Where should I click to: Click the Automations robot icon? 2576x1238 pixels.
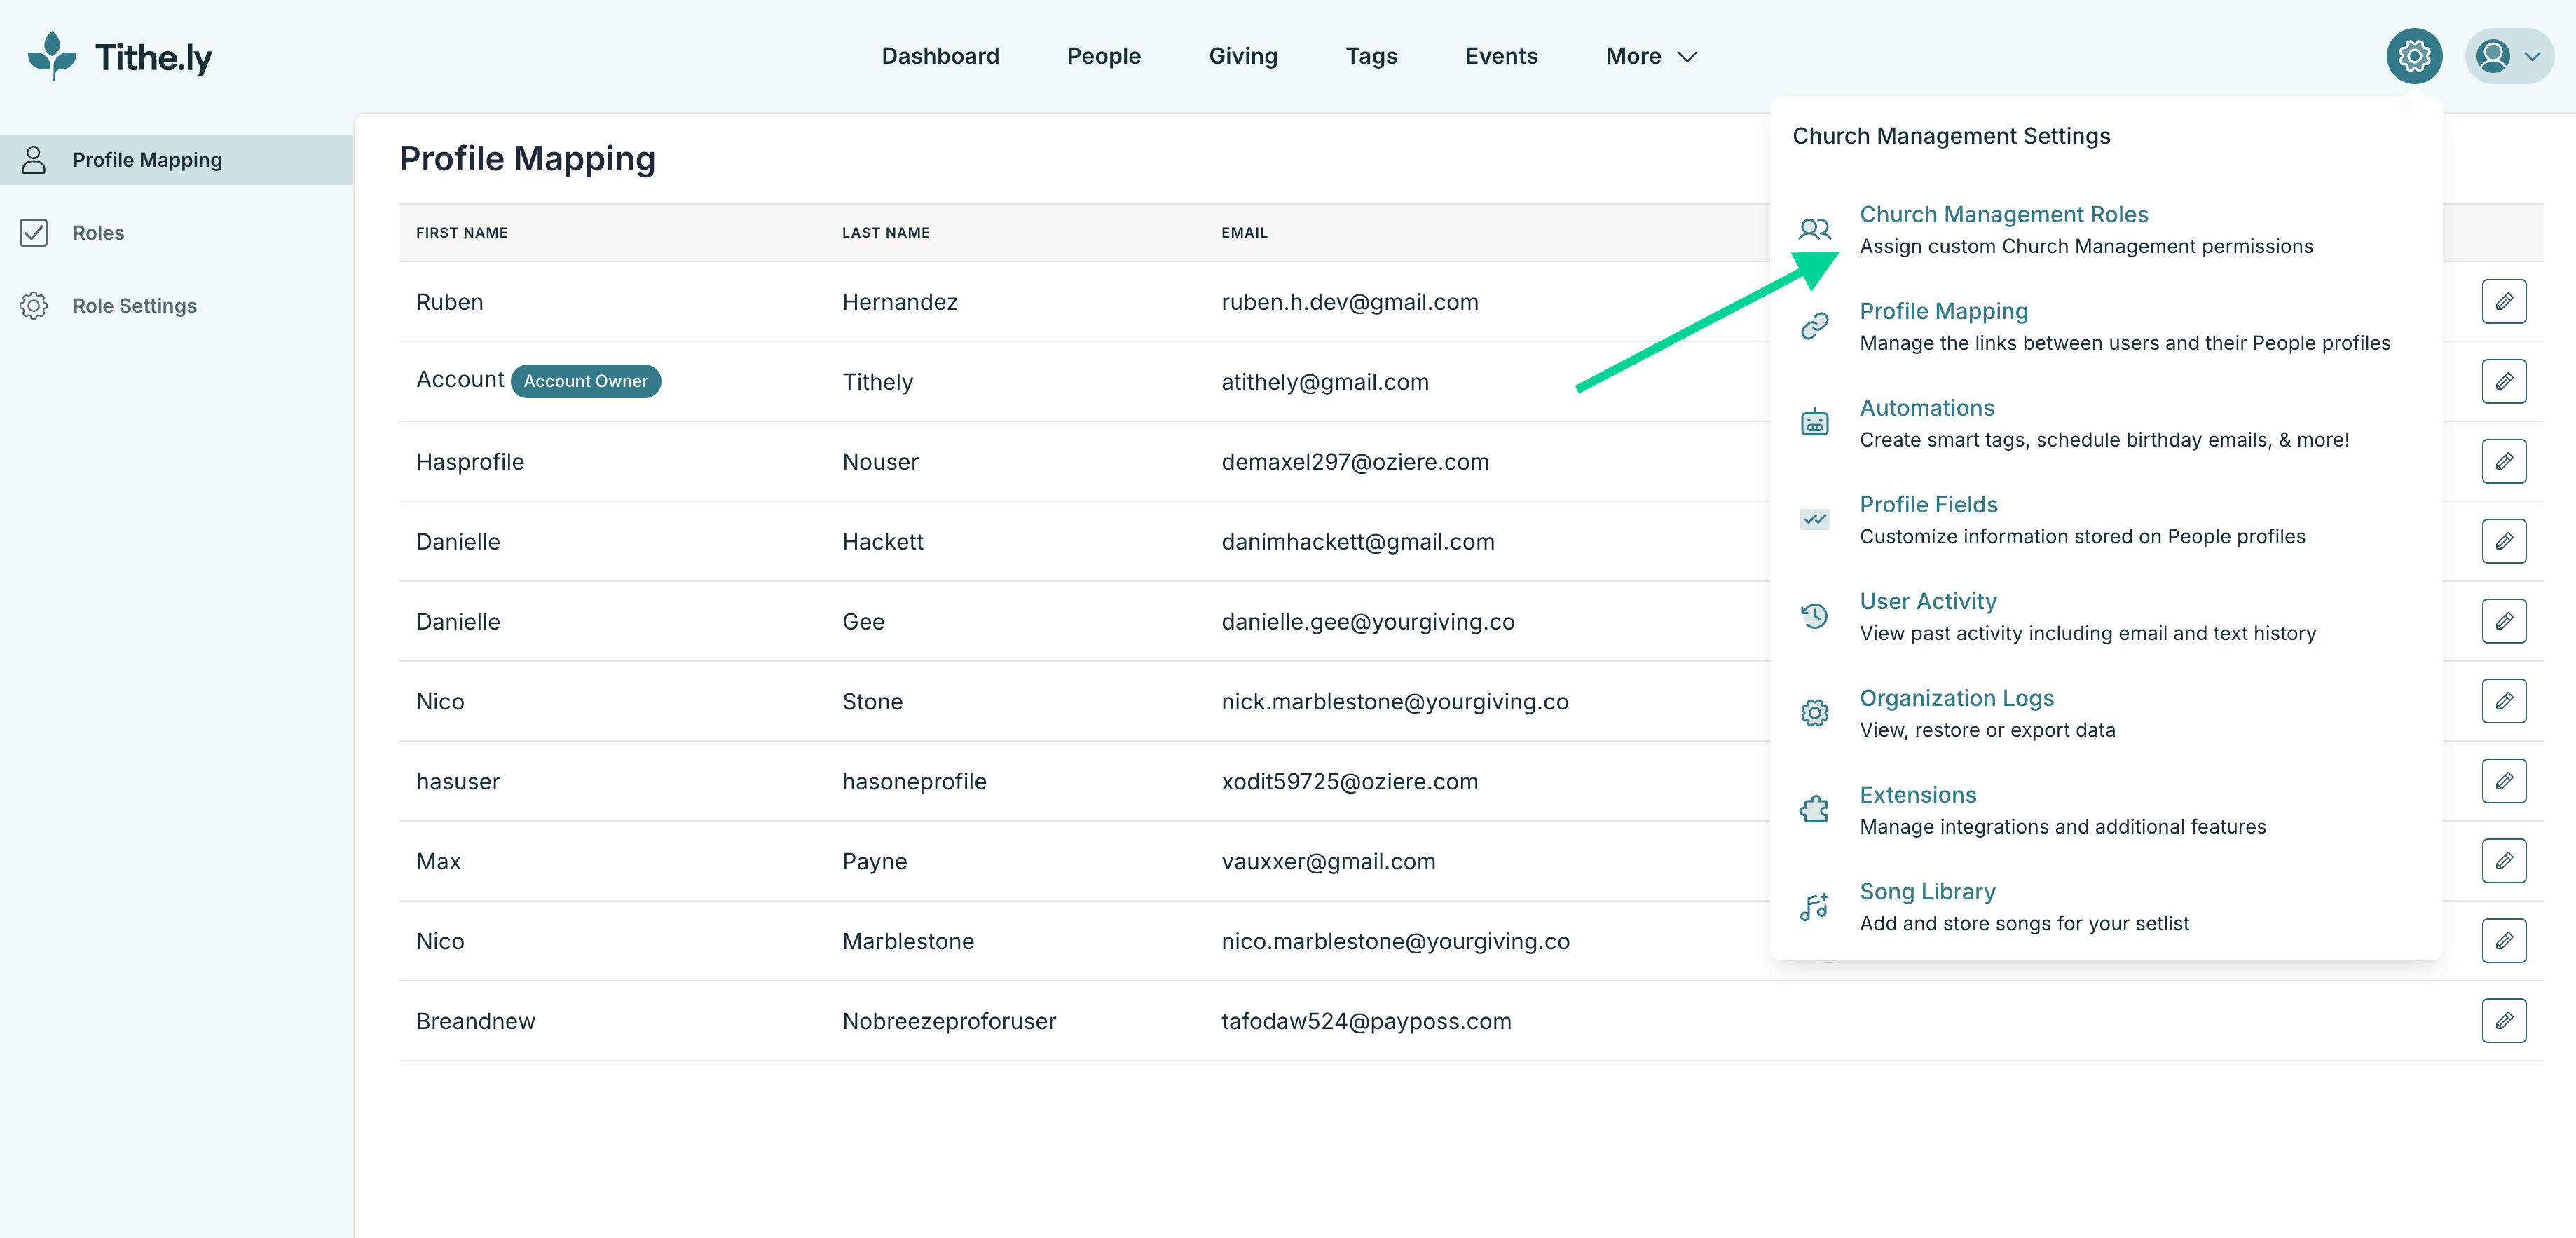[1814, 422]
